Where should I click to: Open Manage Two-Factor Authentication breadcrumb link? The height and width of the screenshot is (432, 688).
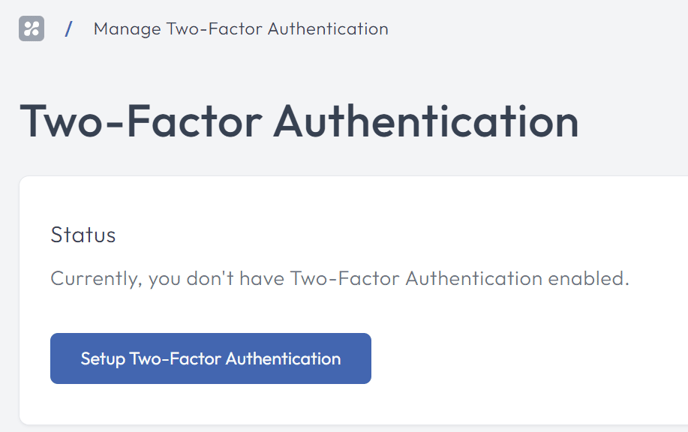(241, 29)
